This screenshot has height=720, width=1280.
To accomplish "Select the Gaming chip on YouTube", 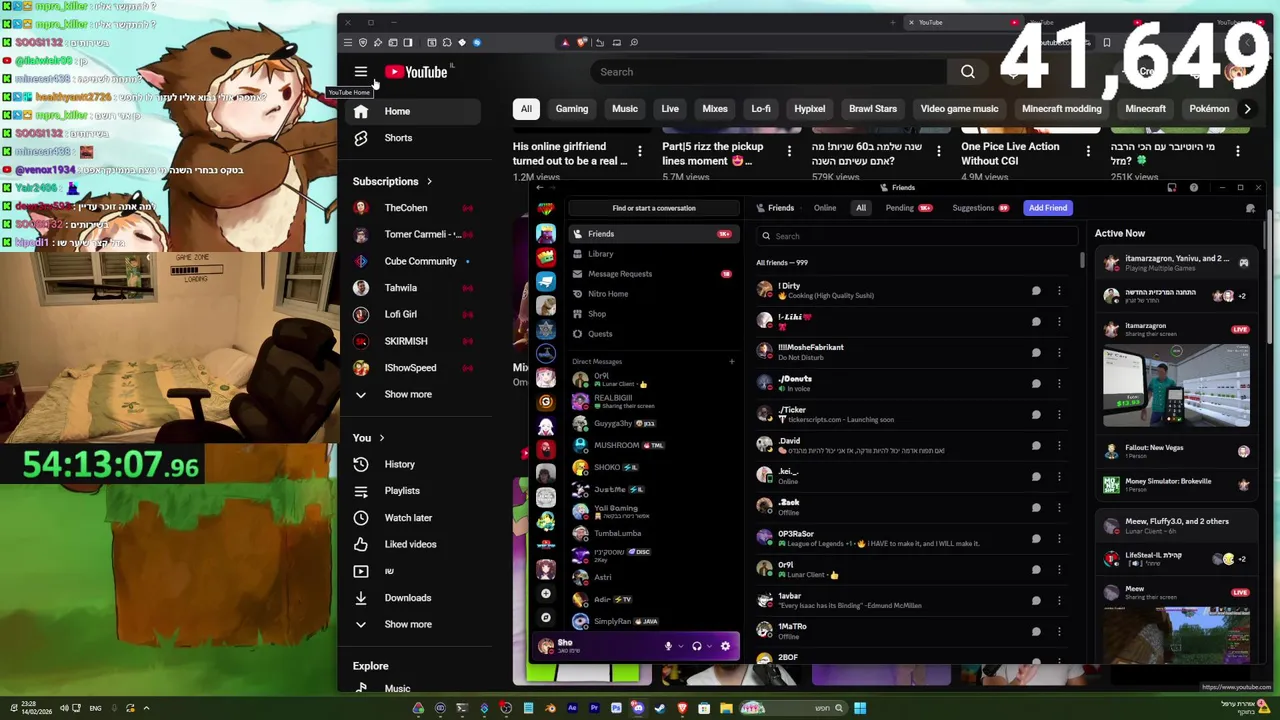I will pos(572,109).
